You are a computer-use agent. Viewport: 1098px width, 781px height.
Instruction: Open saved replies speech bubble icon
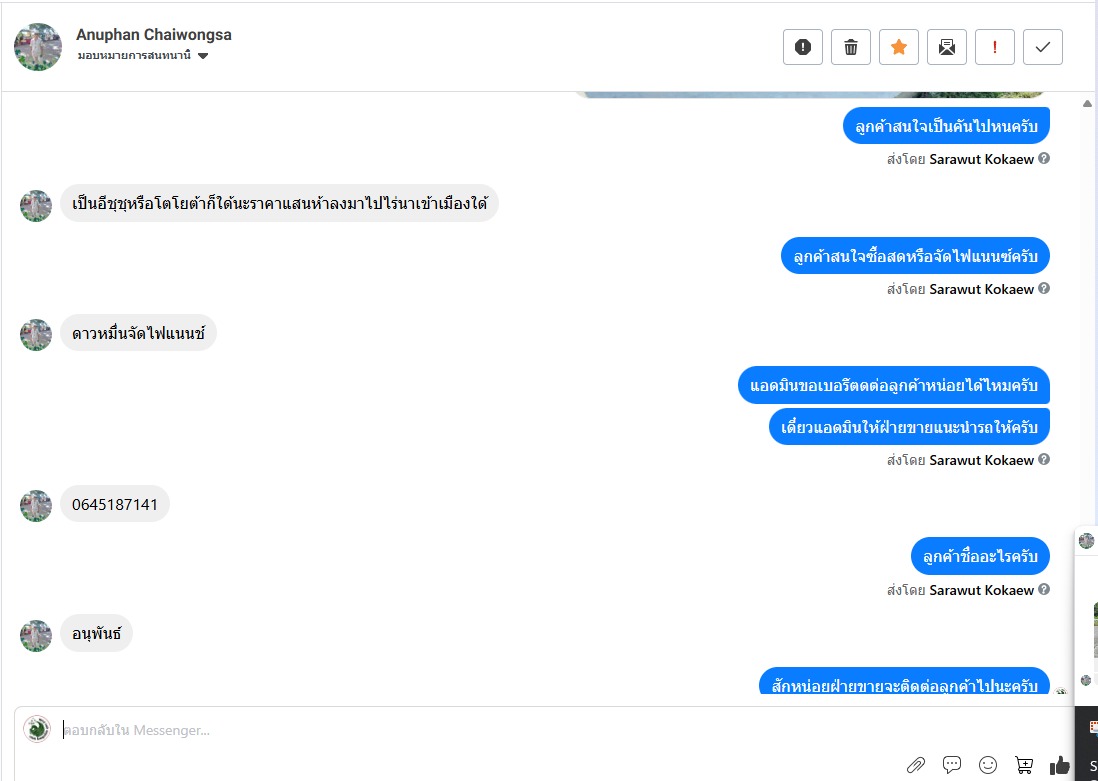(x=952, y=764)
